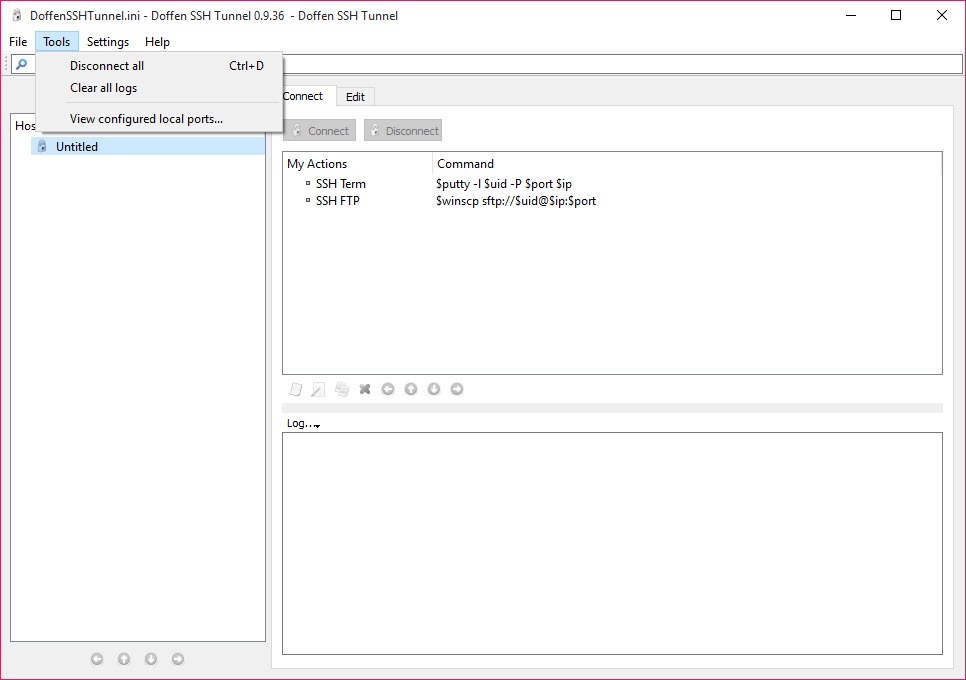This screenshot has width=966, height=680.
Task: Select the SSH FTP action
Action: pos(338,201)
